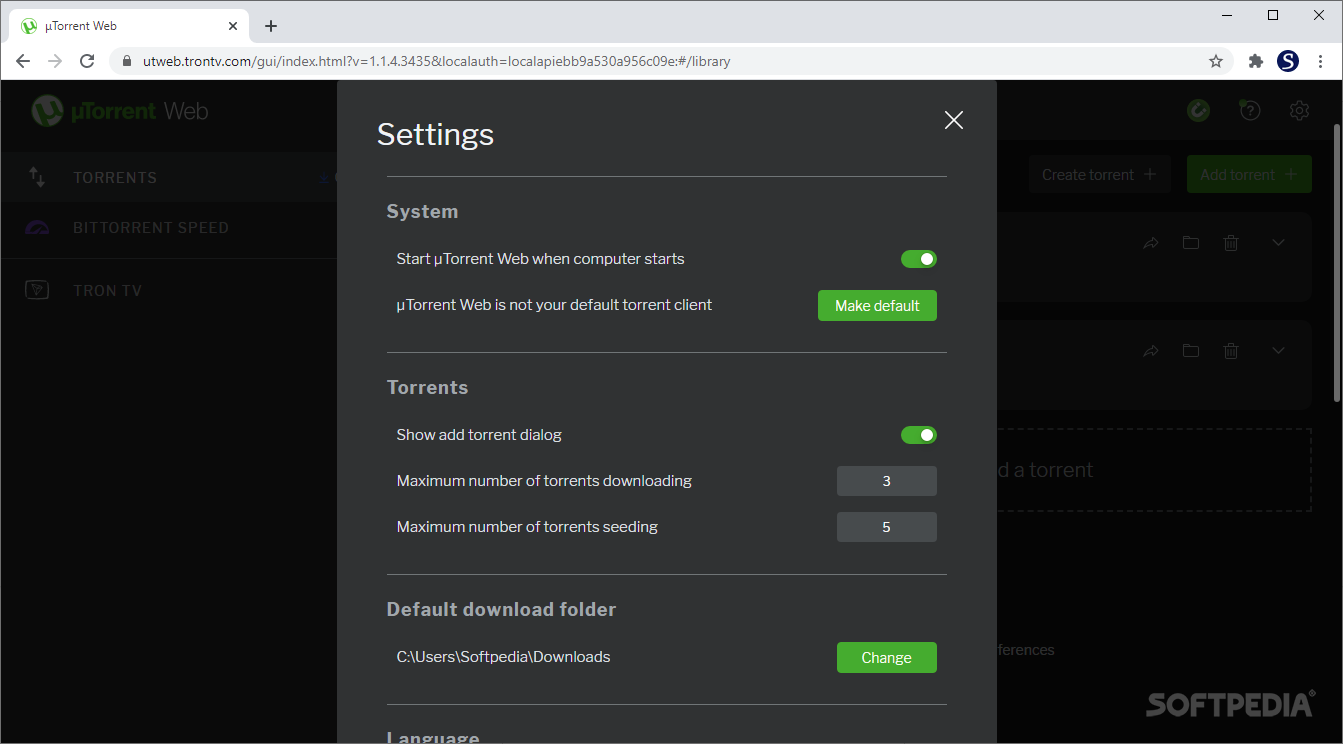This screenshot has width=1343, height=744.
Task: Open the Chrome profile avatar
Action: [1288, 61]
